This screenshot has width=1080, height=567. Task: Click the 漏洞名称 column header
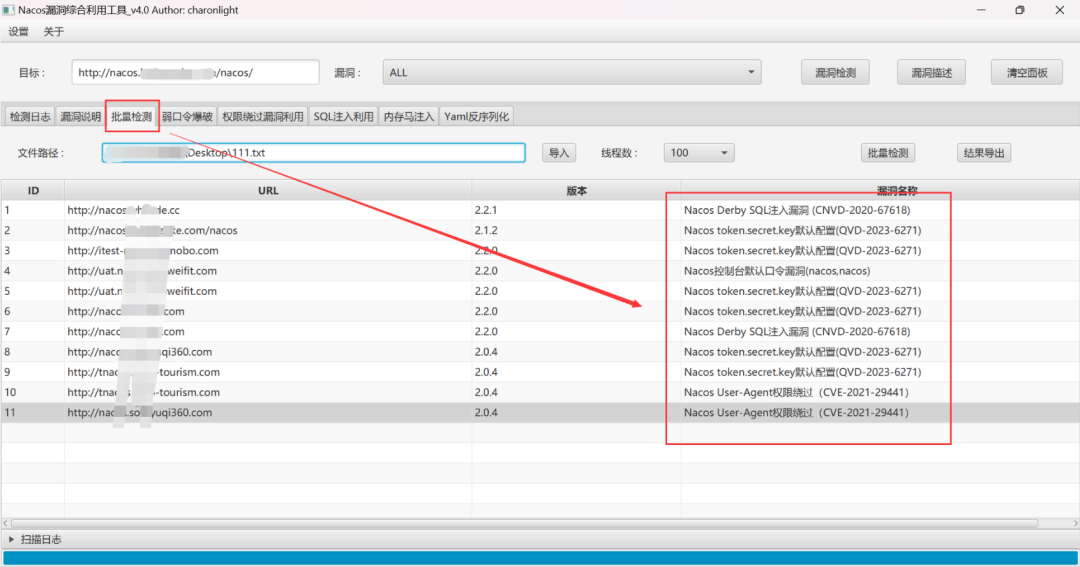[x=897, y=191]
